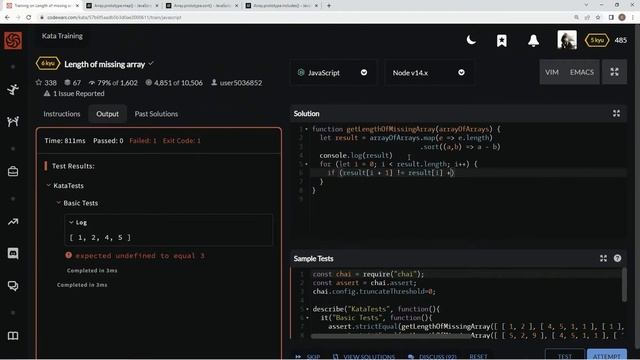The image size is (640, 360).
Task: Enable VIM editor mode
Action: click(x=551, y=72)
